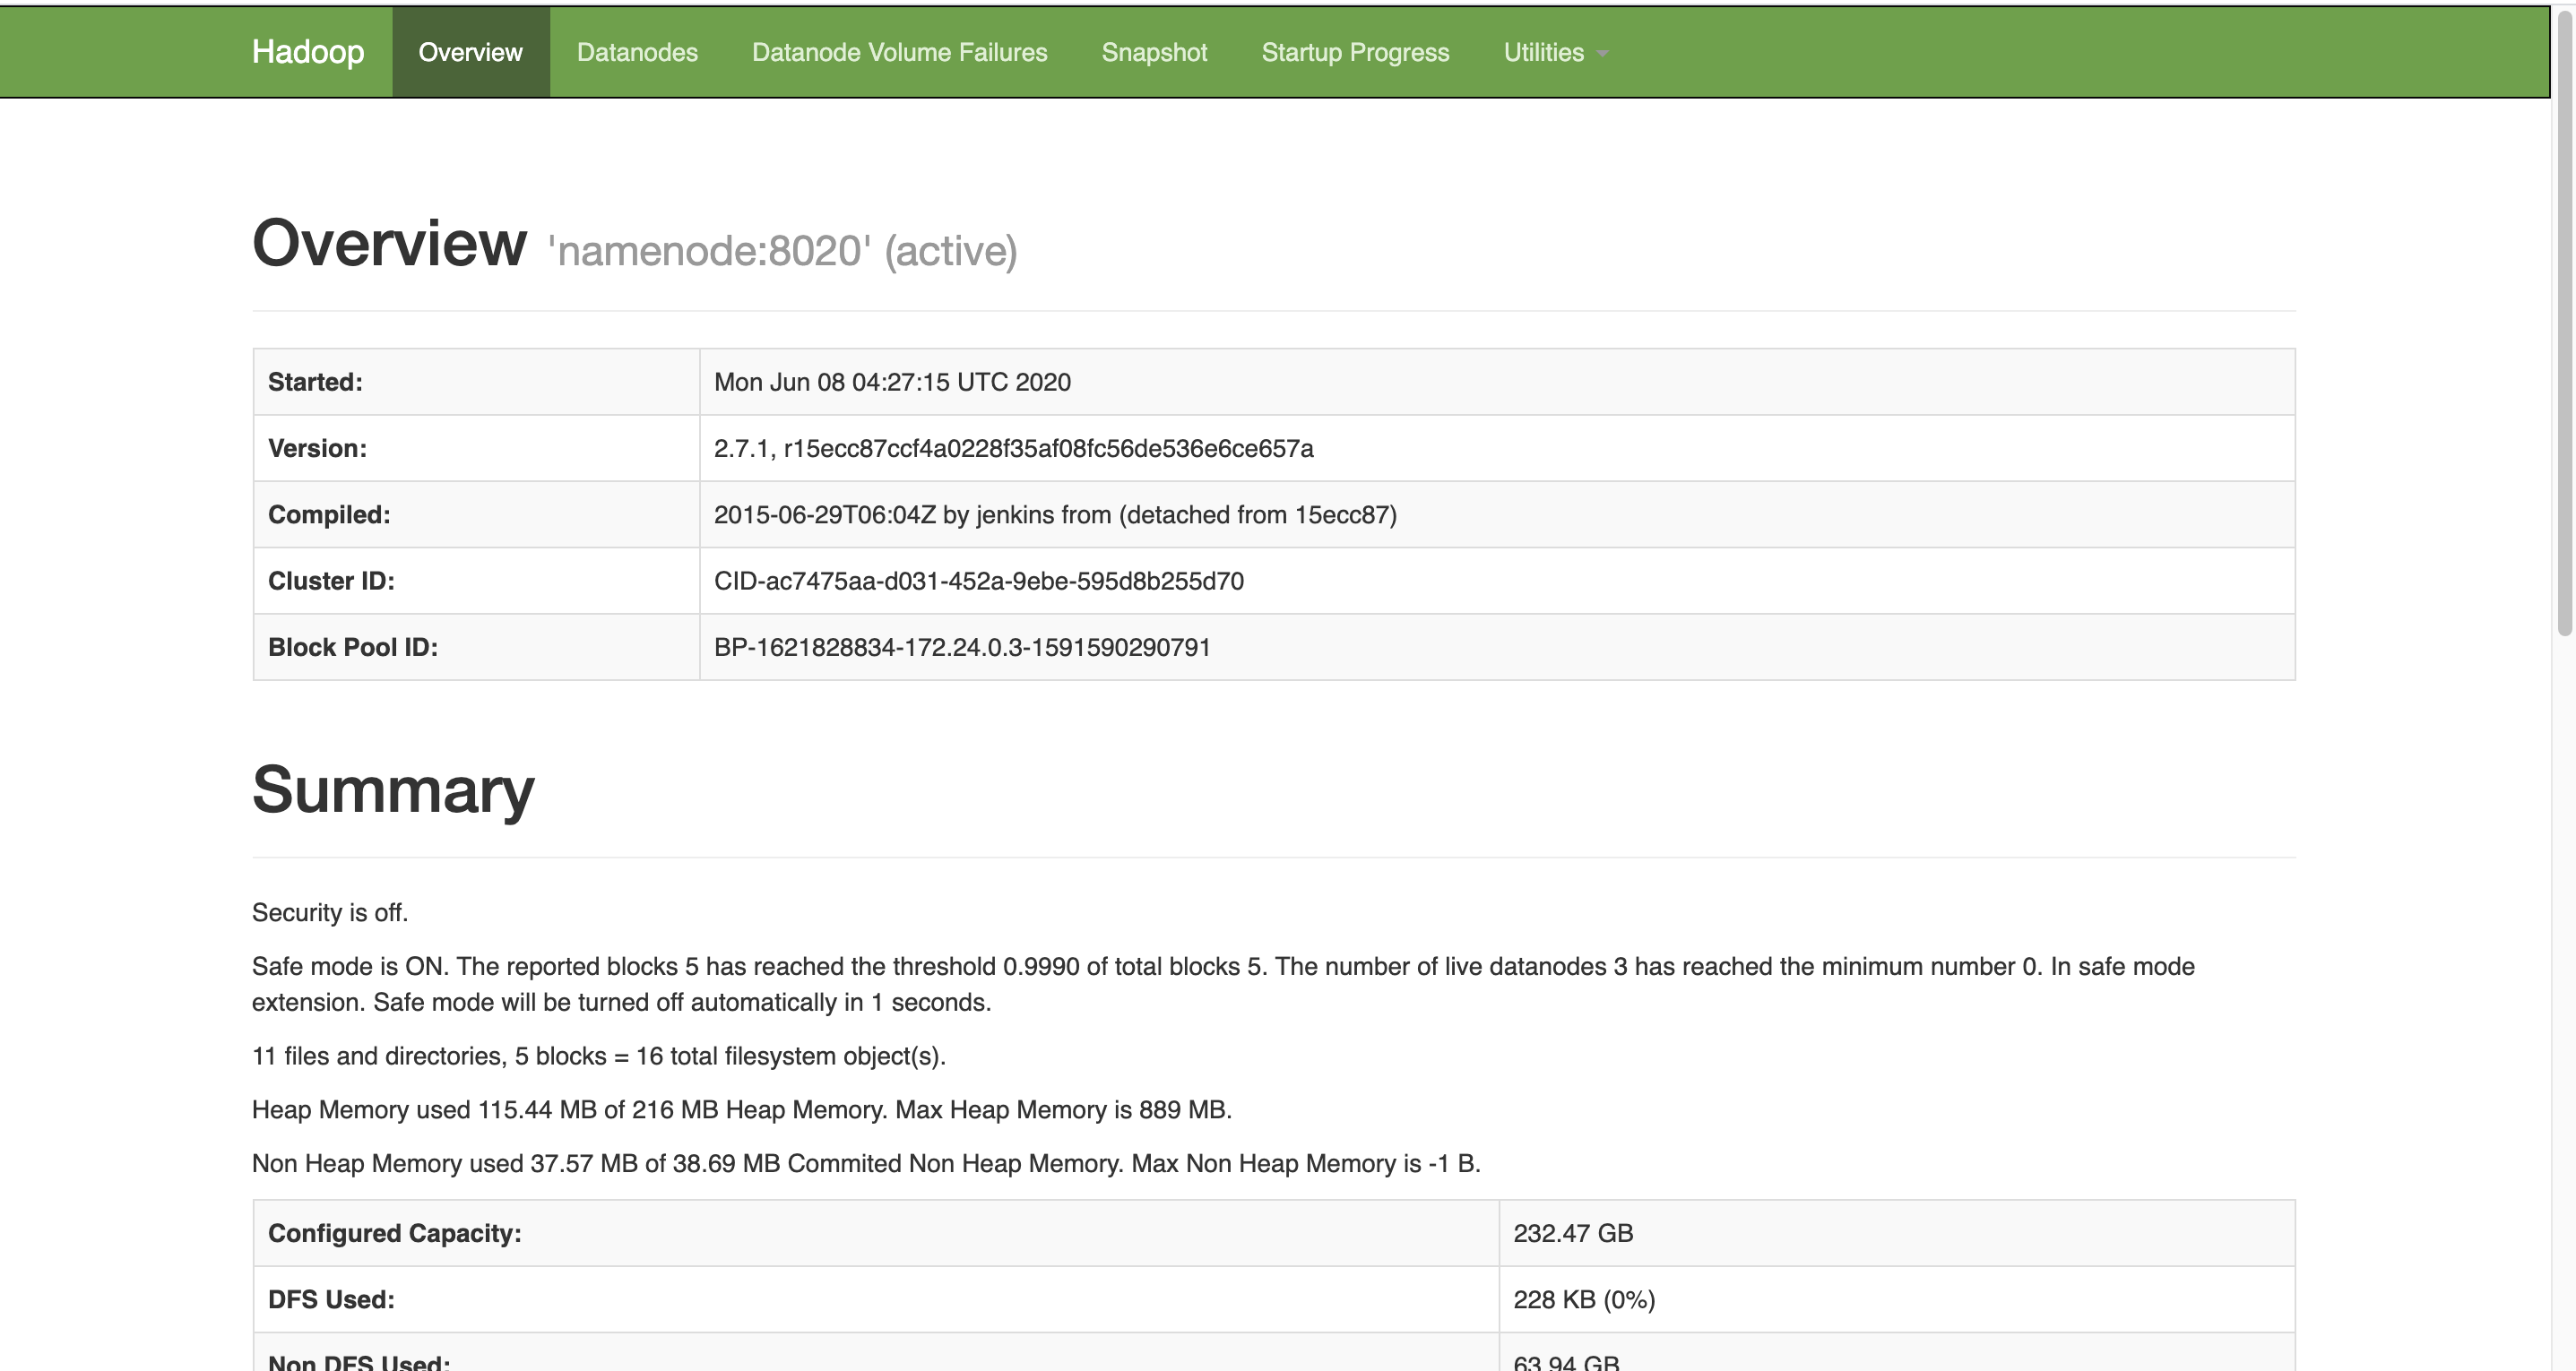Click the 'Safe mode is ON' paragraph
This screenshot has height=1371, width=2576.
(1223, 985)
